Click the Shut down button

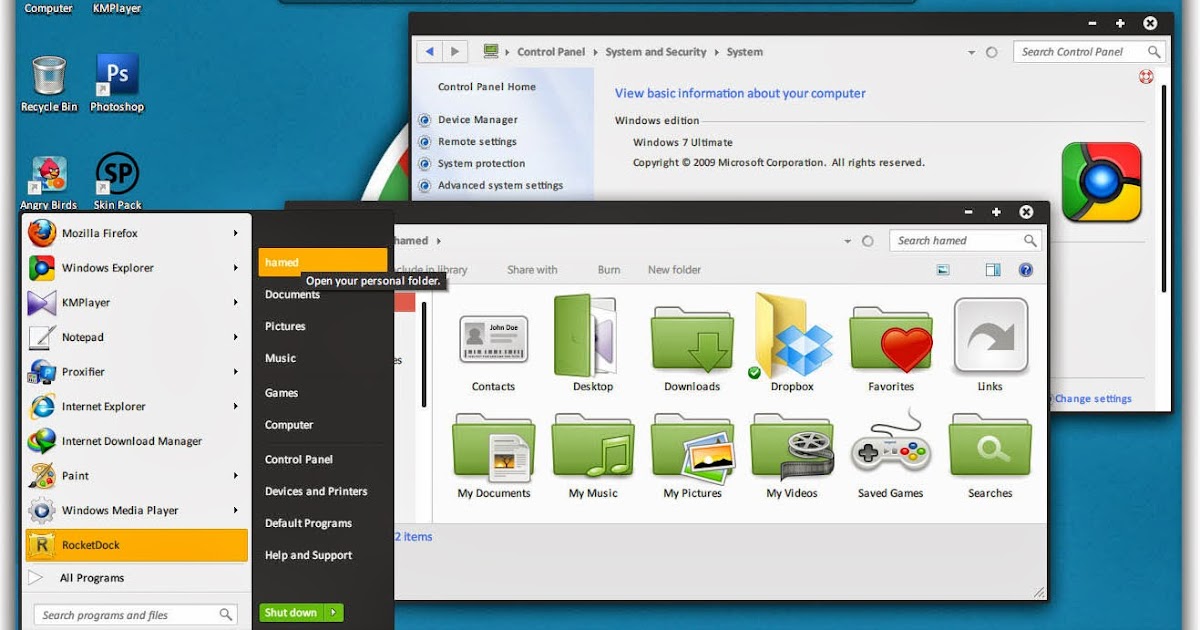[291, 613]
